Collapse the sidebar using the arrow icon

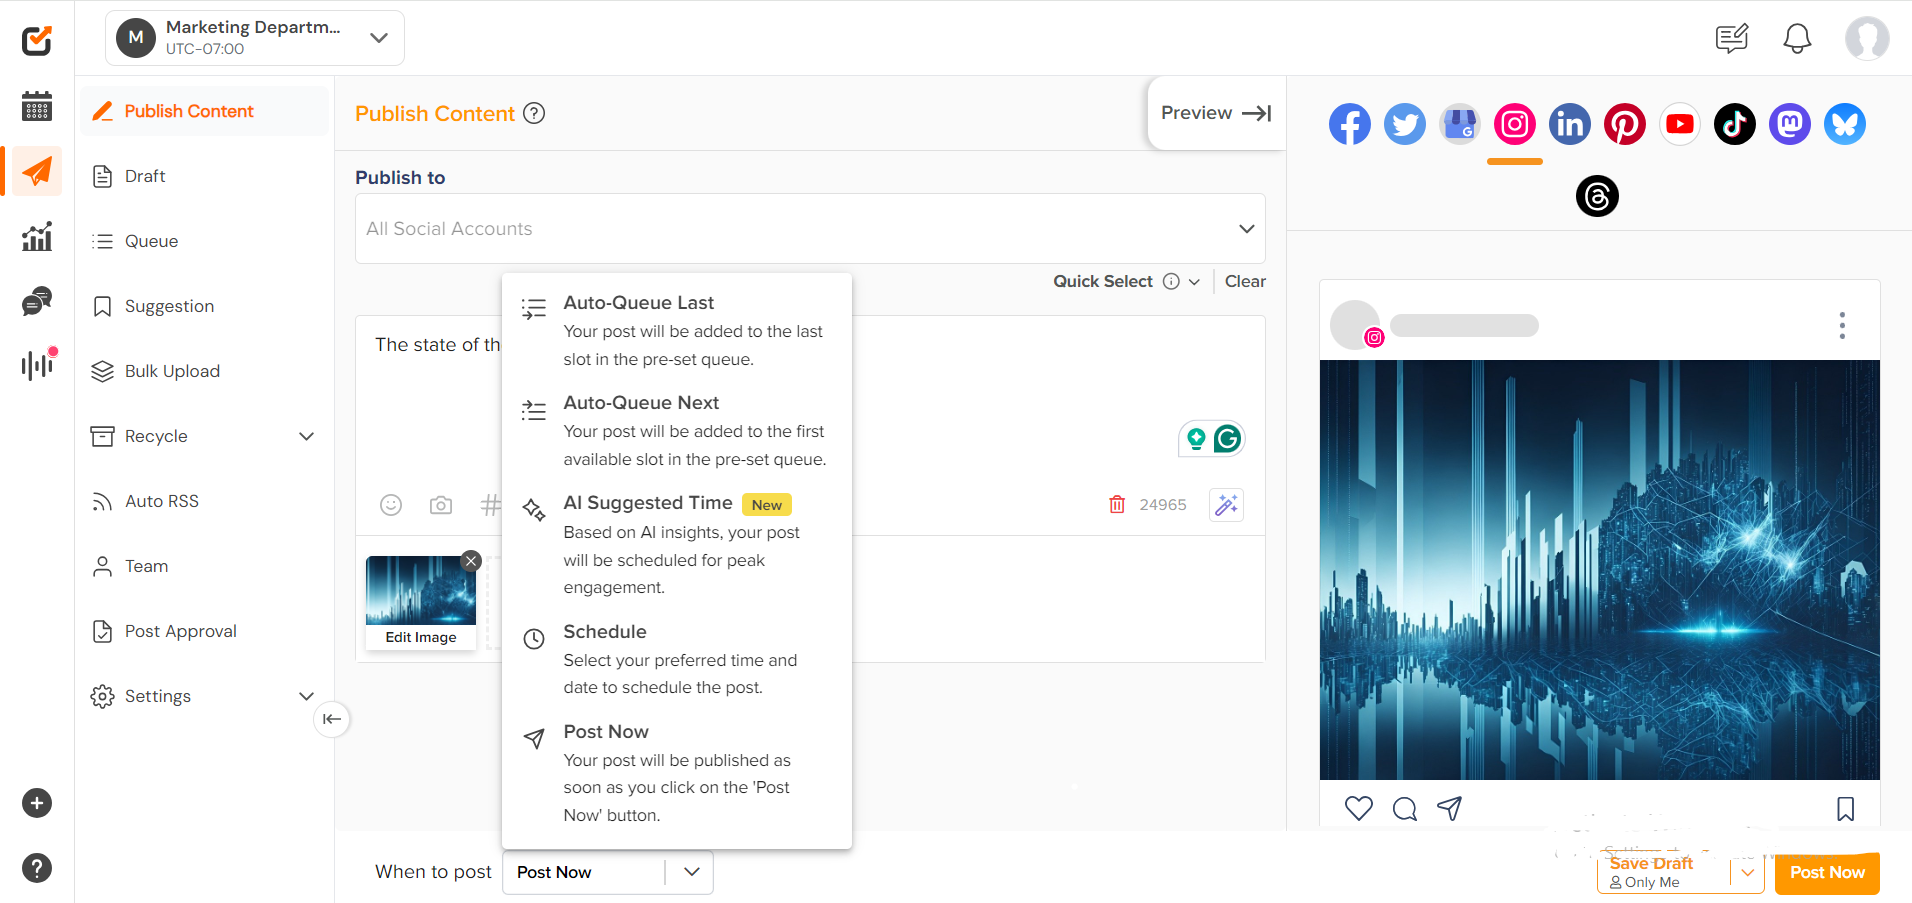coord(331,719)
